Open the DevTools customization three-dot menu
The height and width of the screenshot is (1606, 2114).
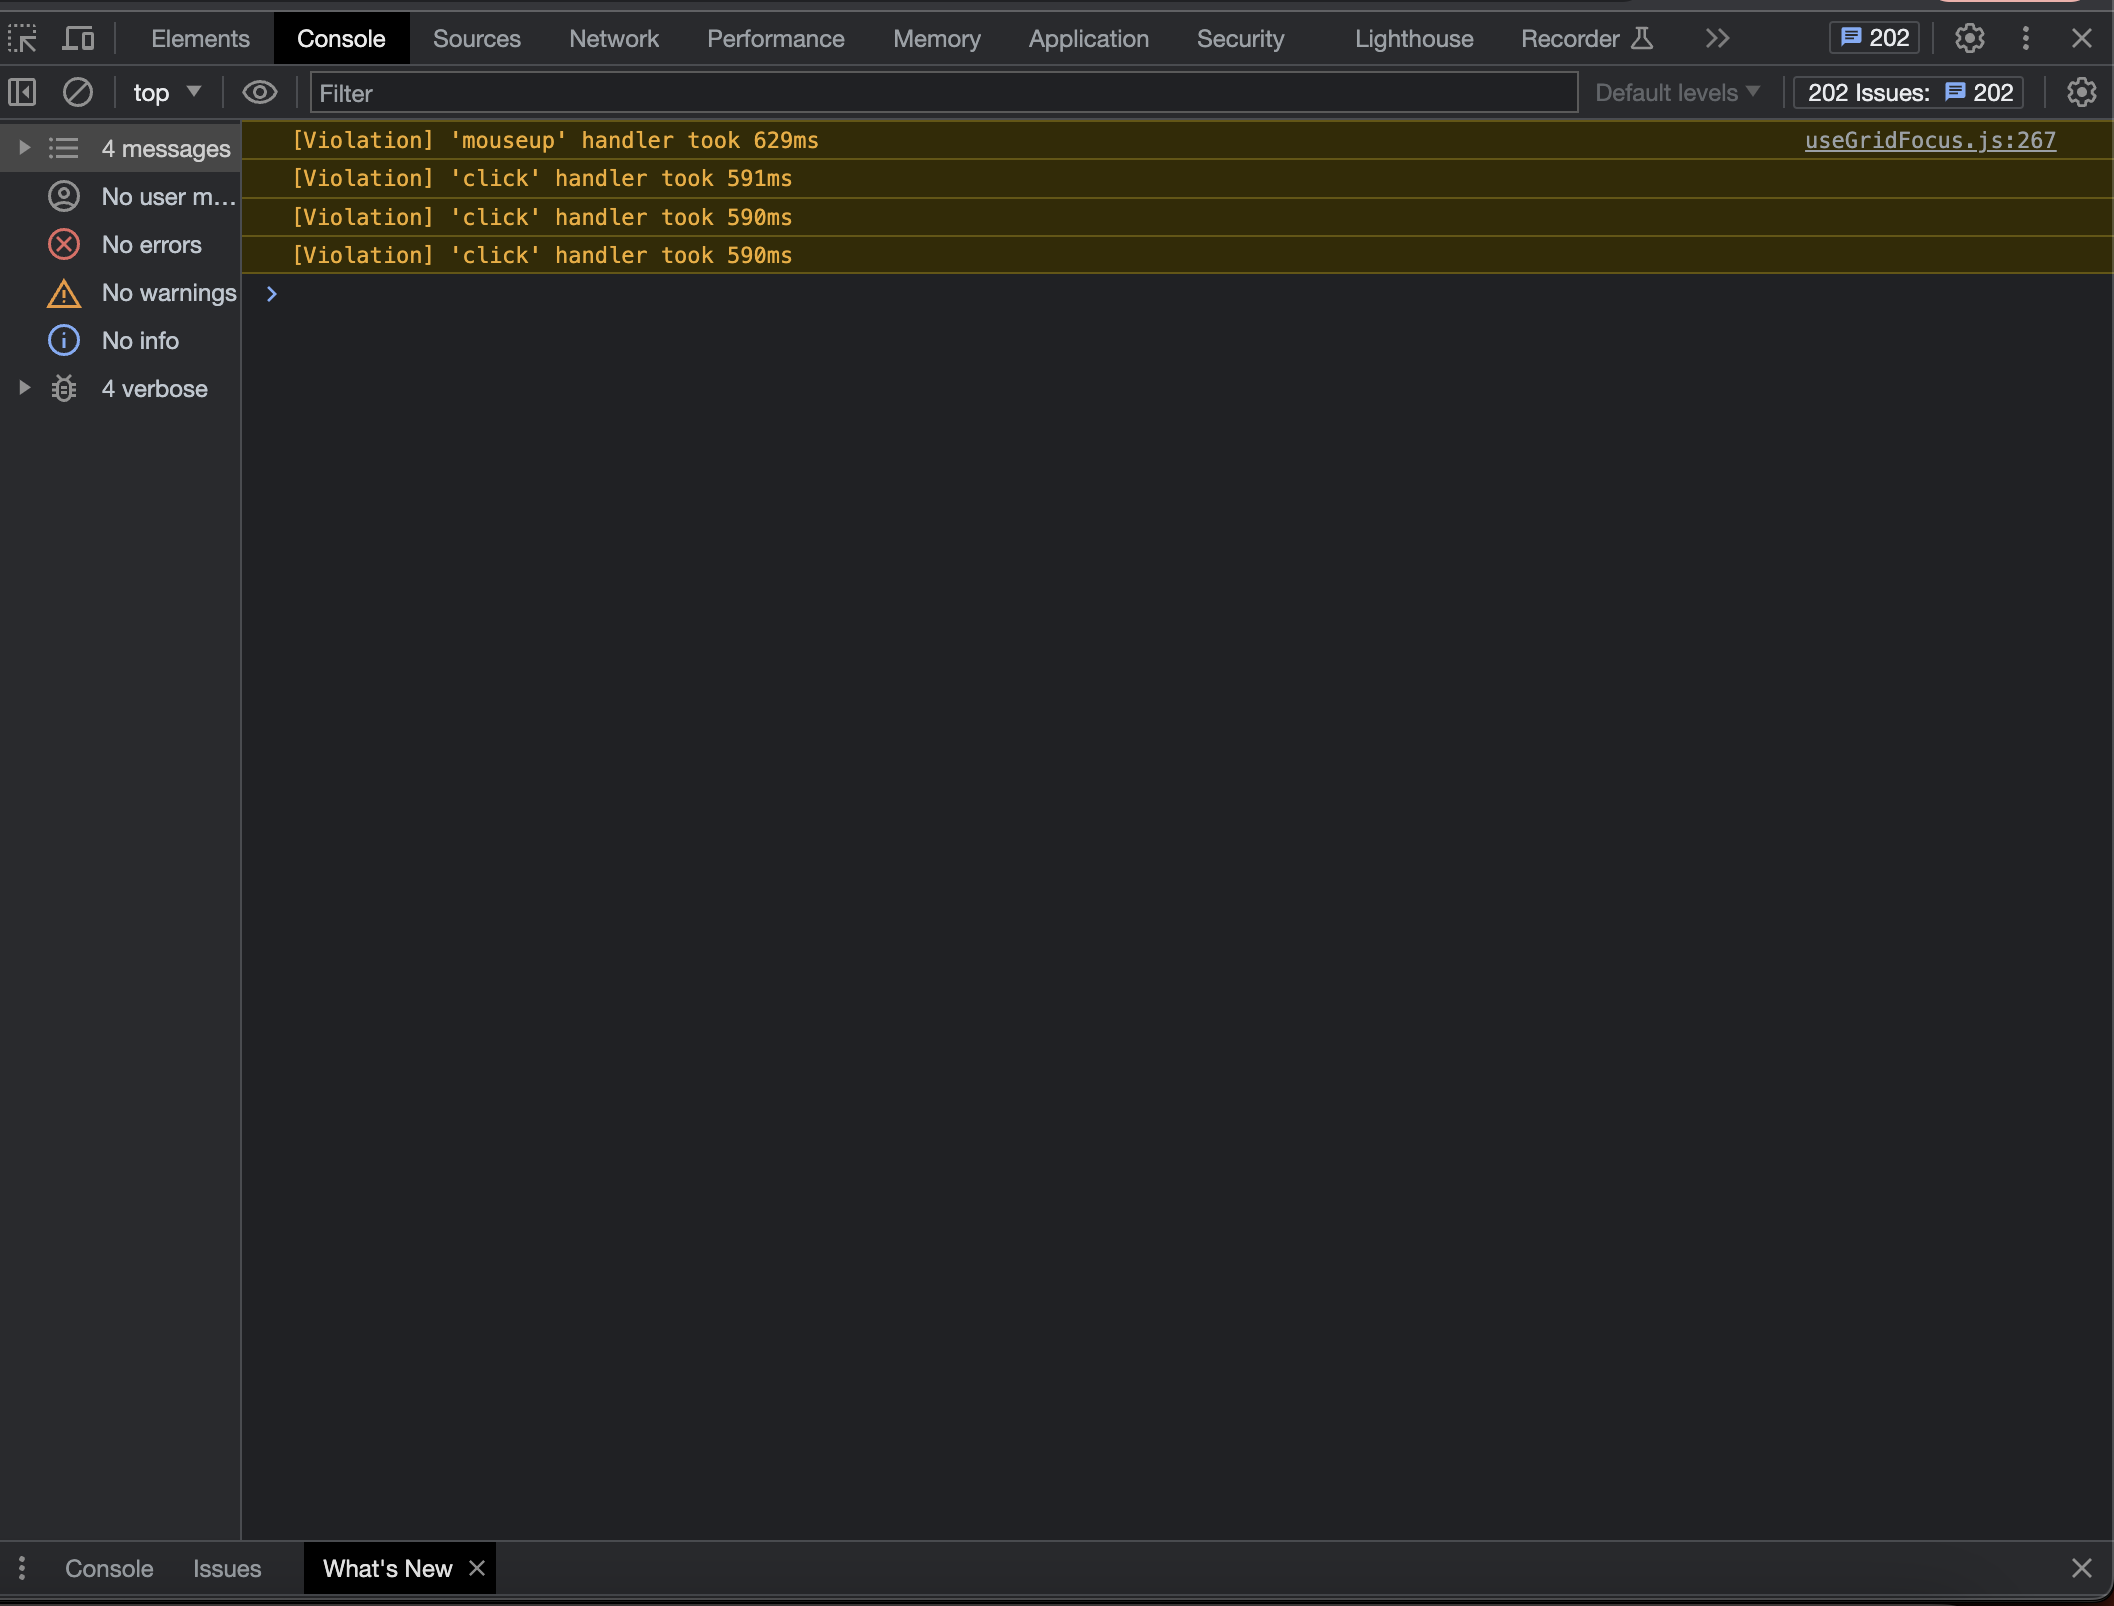2025,38
